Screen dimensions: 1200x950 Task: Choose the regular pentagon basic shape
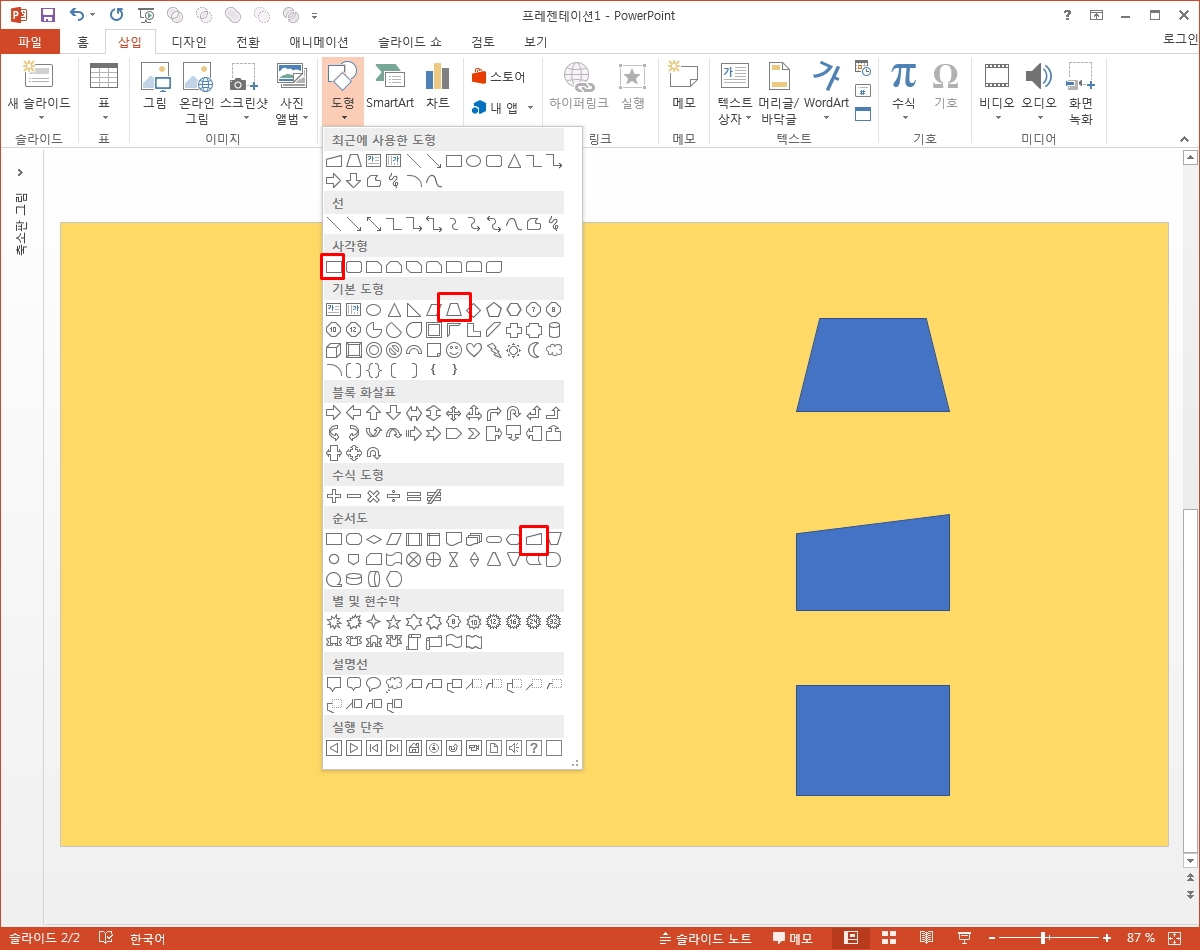click(494, 310)
